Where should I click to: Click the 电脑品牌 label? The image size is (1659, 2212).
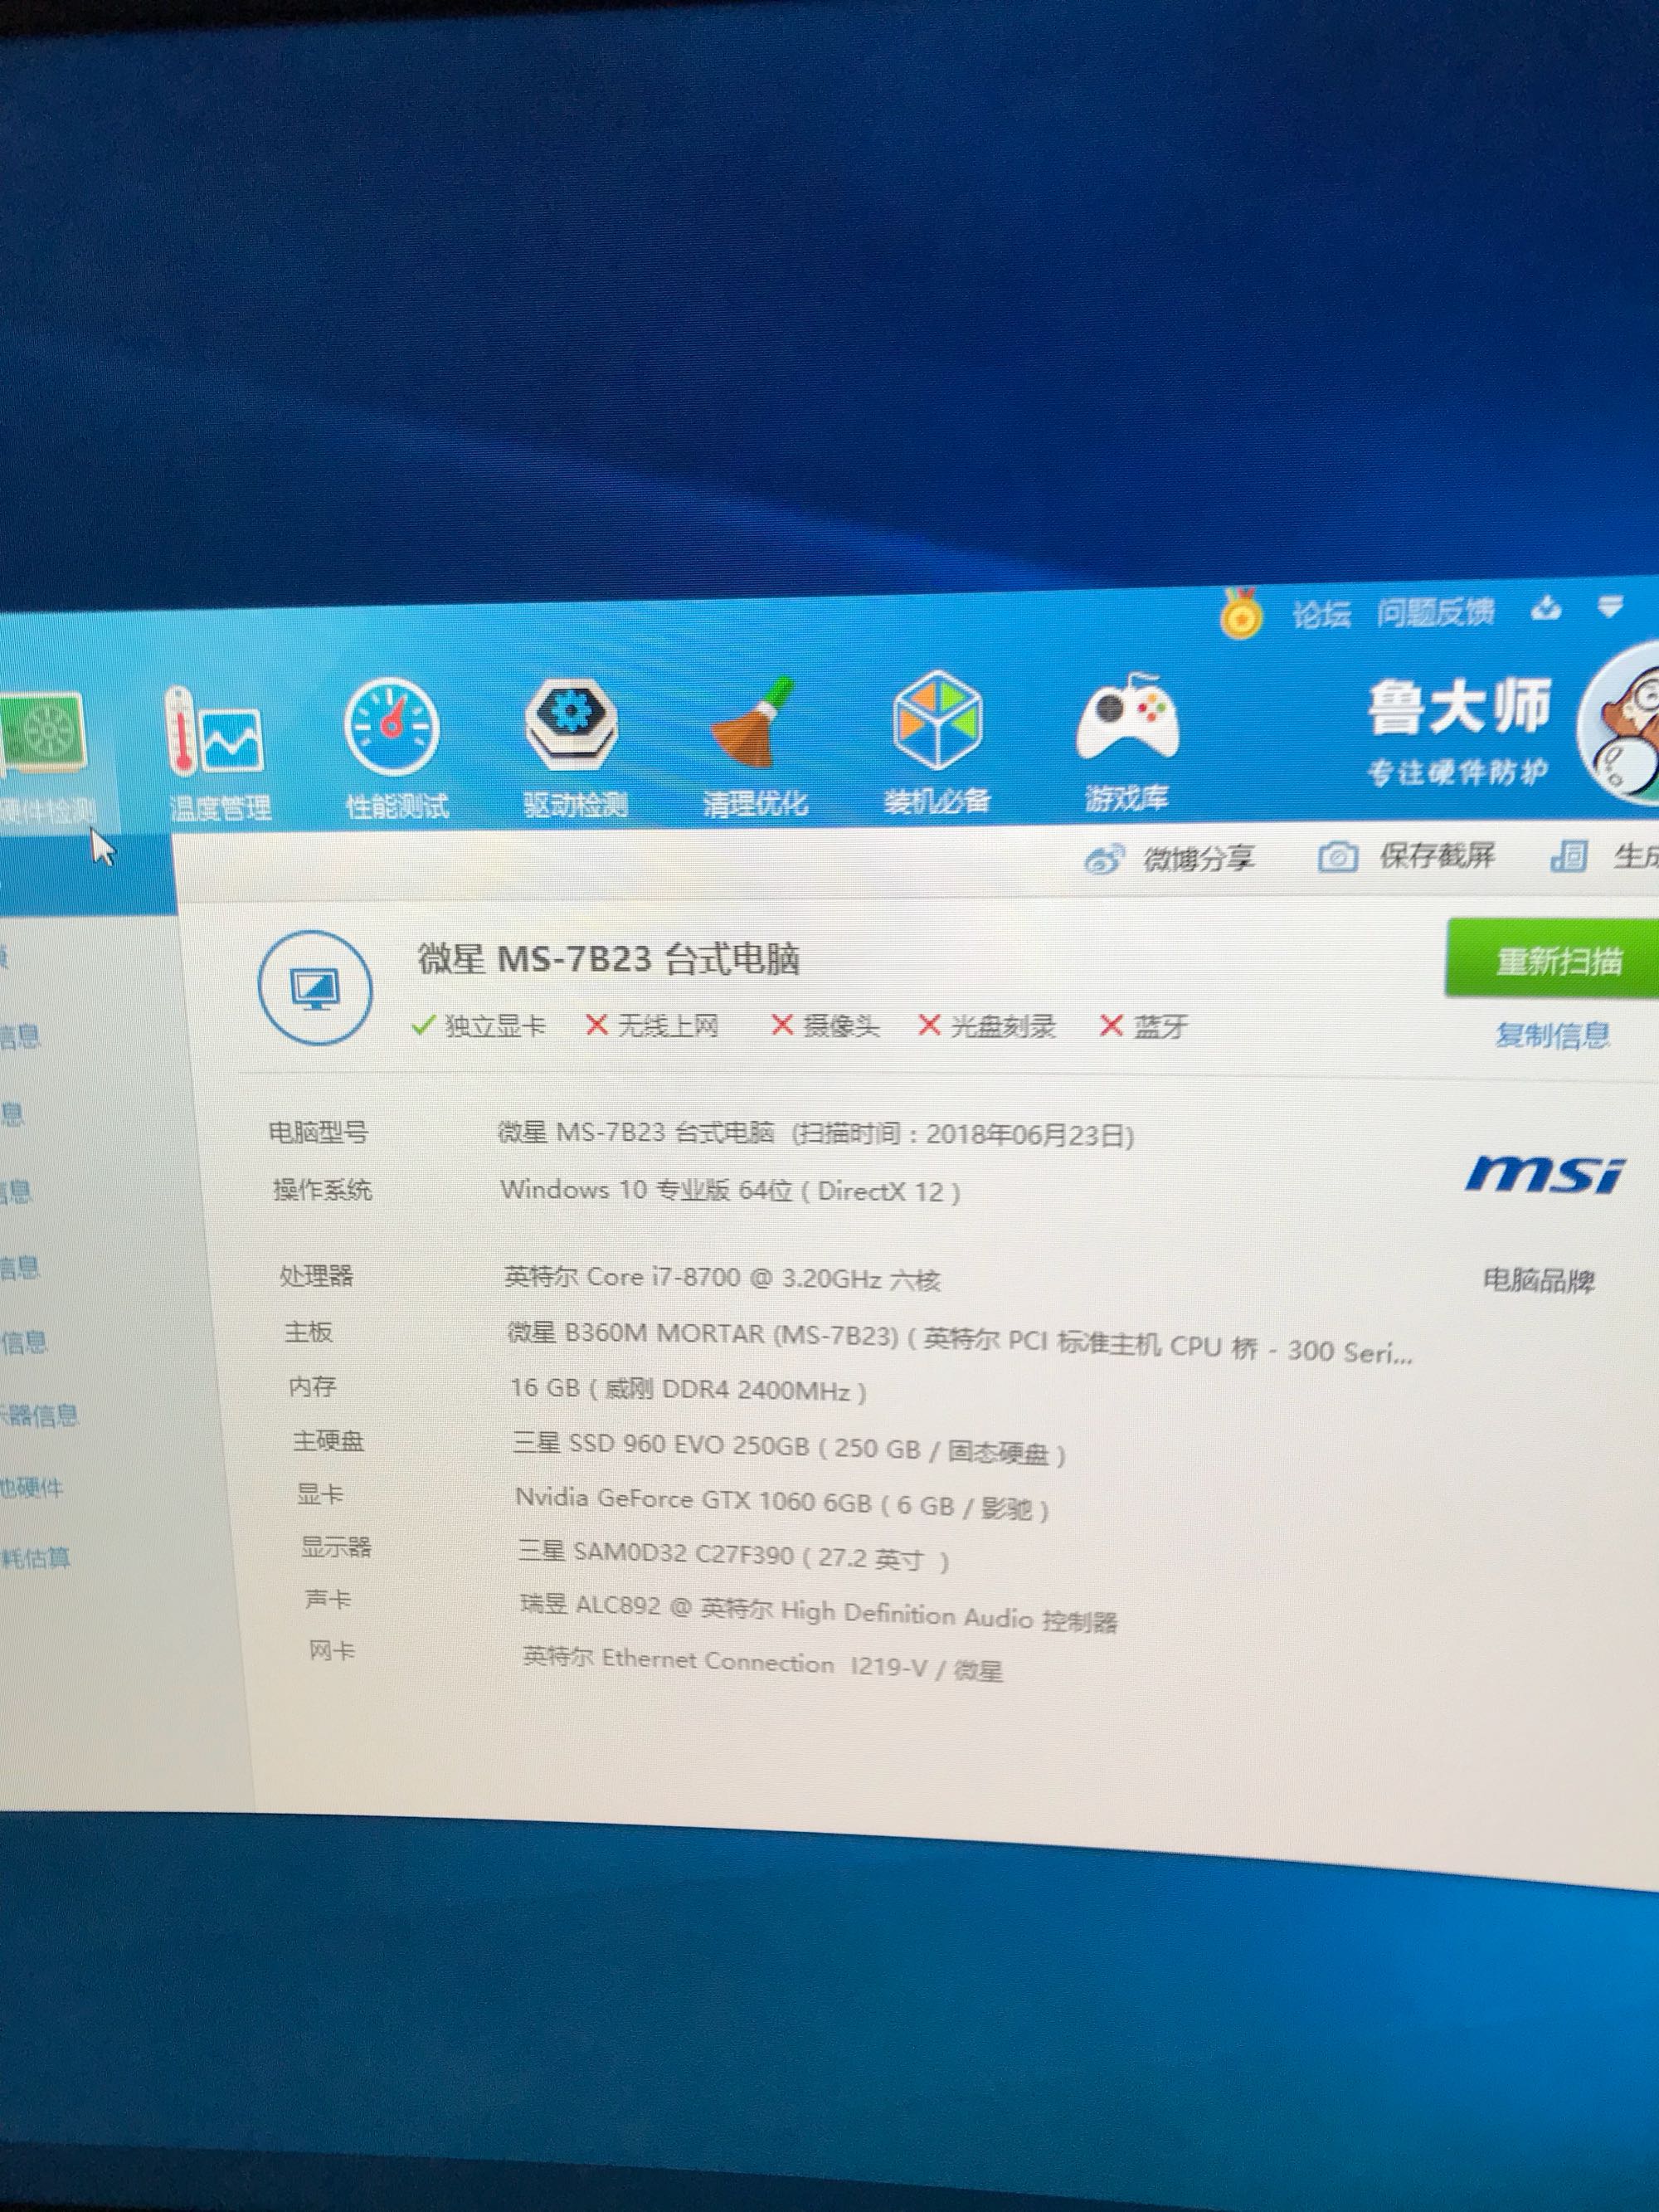[x=1538, y=1279]
